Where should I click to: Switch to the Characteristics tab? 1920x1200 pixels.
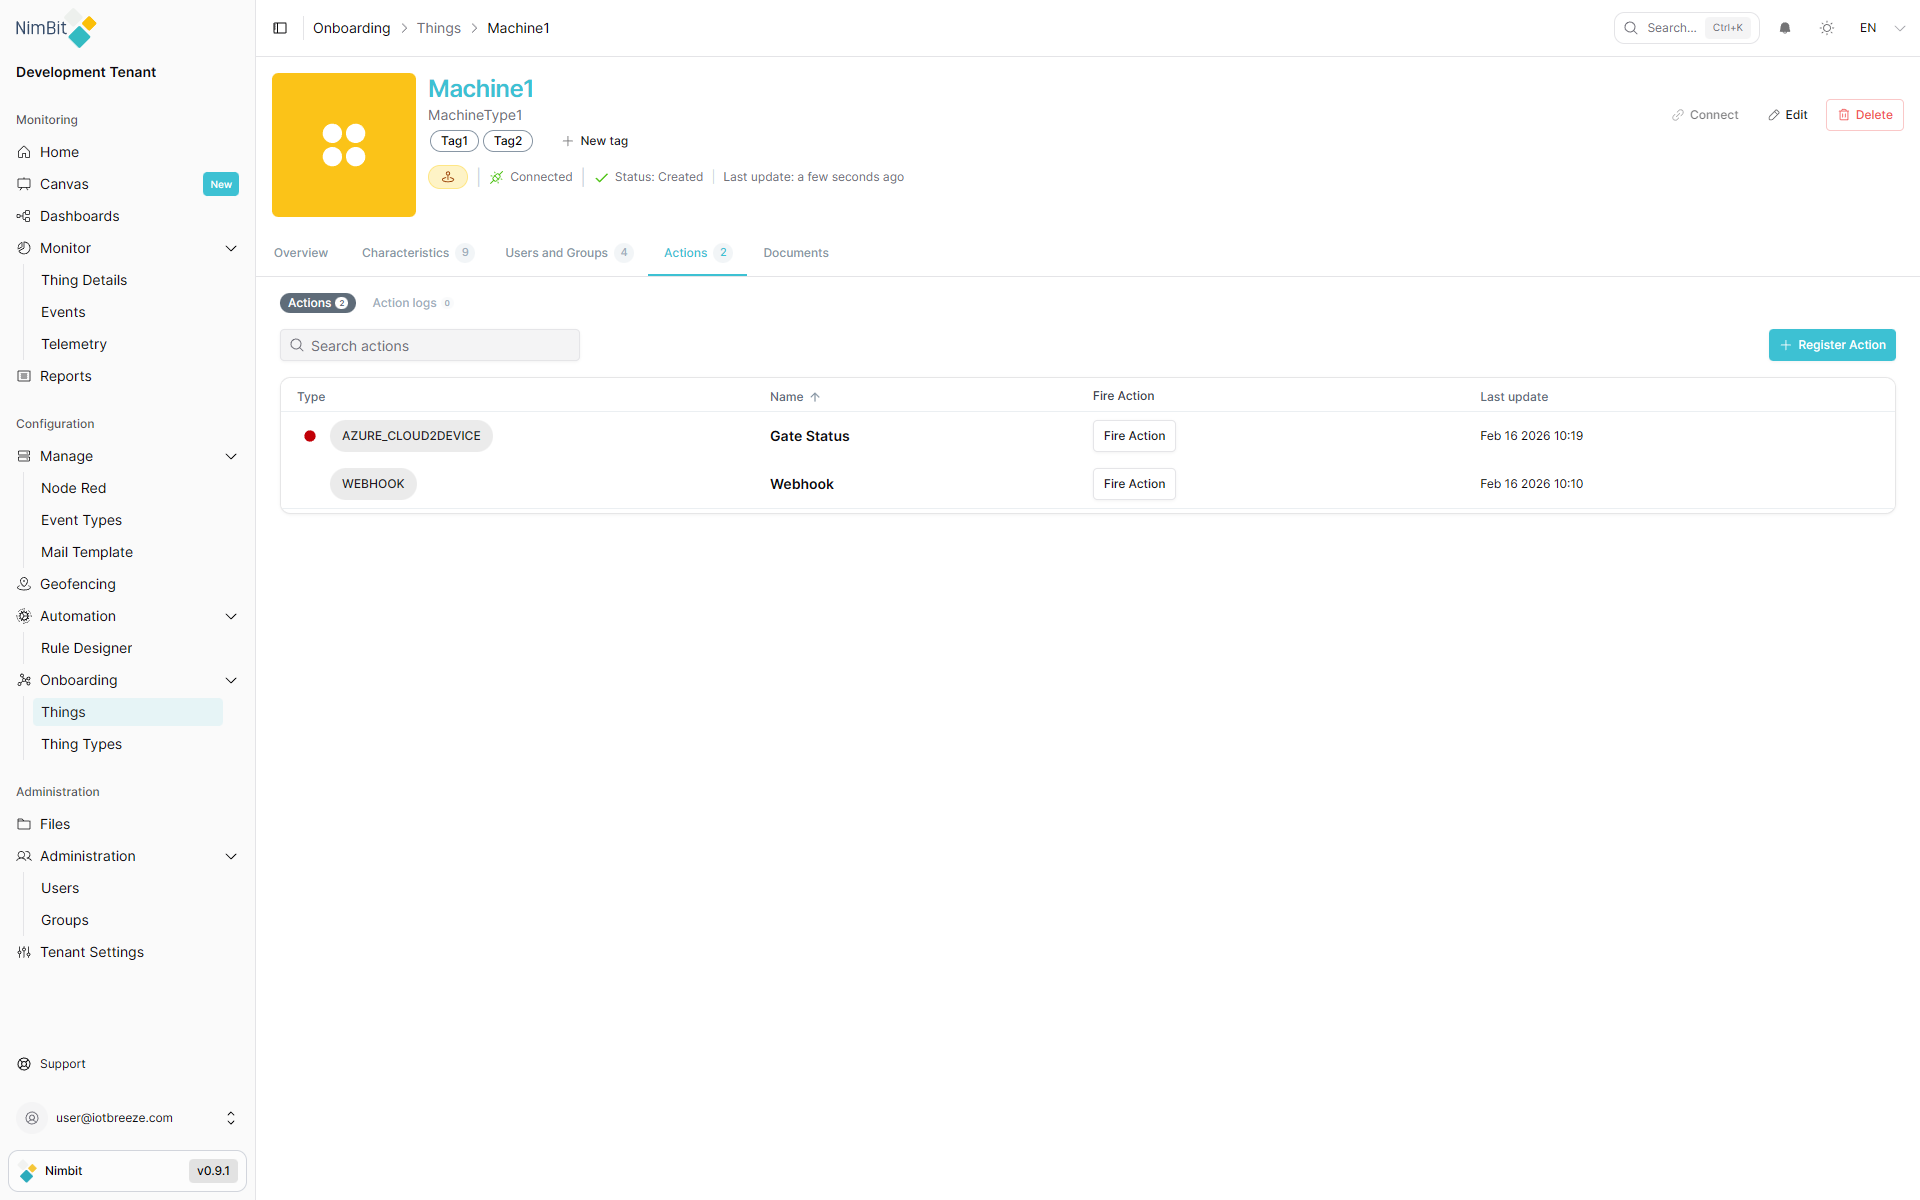pyautogui.click(x=405, y=252)
